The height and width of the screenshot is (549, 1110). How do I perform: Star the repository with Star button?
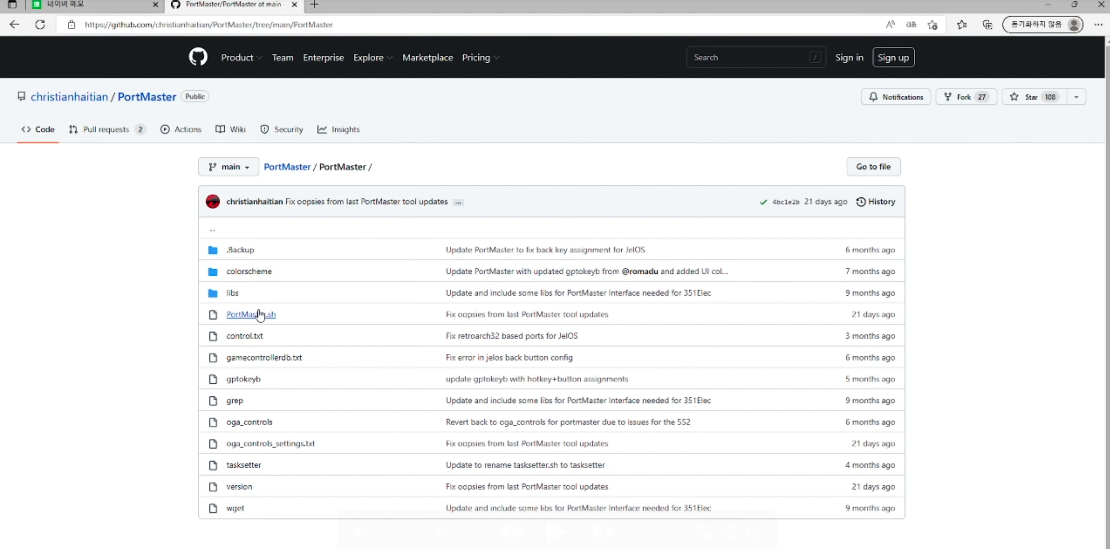pyautogui.click(x=1034, y=97)
